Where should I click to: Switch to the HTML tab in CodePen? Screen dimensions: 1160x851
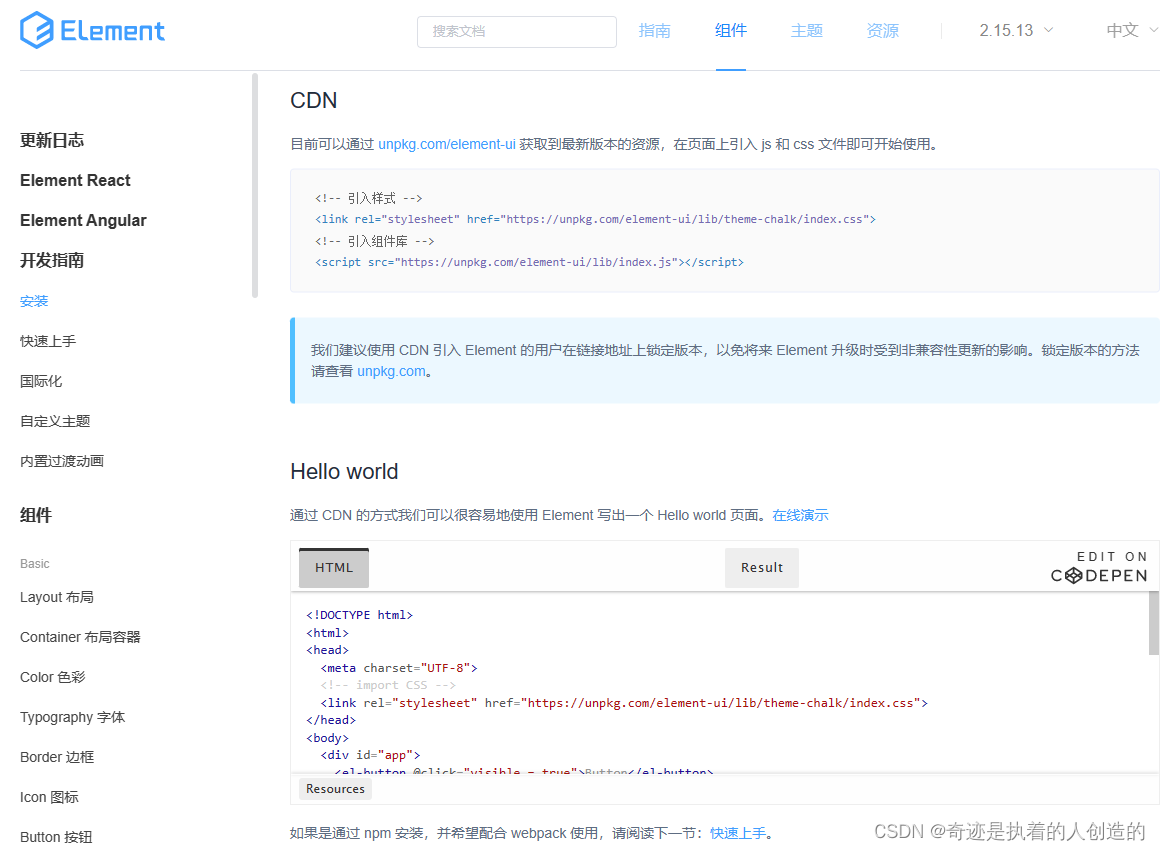334,568
